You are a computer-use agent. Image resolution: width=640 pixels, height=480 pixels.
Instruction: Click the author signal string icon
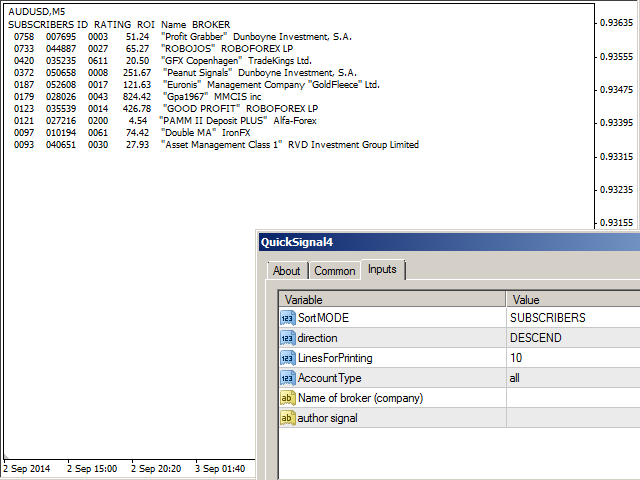288,418
